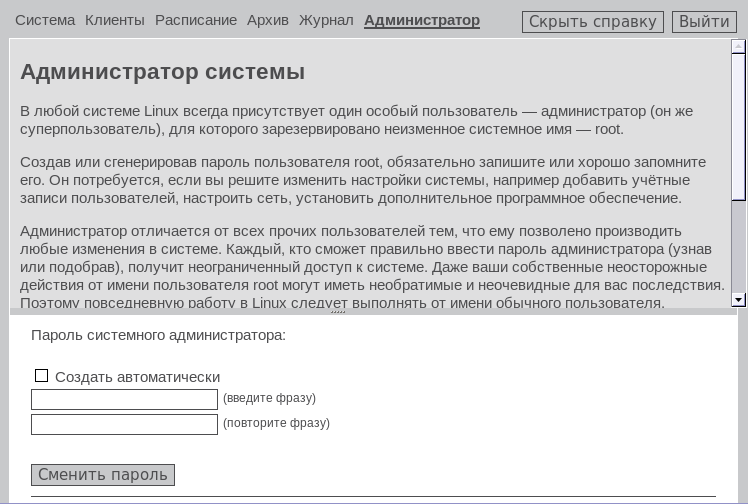Viewport: 748px width, 504px height.
Task: Click the help panel scroll-up arrow
Action: click(x=738, y=46)
